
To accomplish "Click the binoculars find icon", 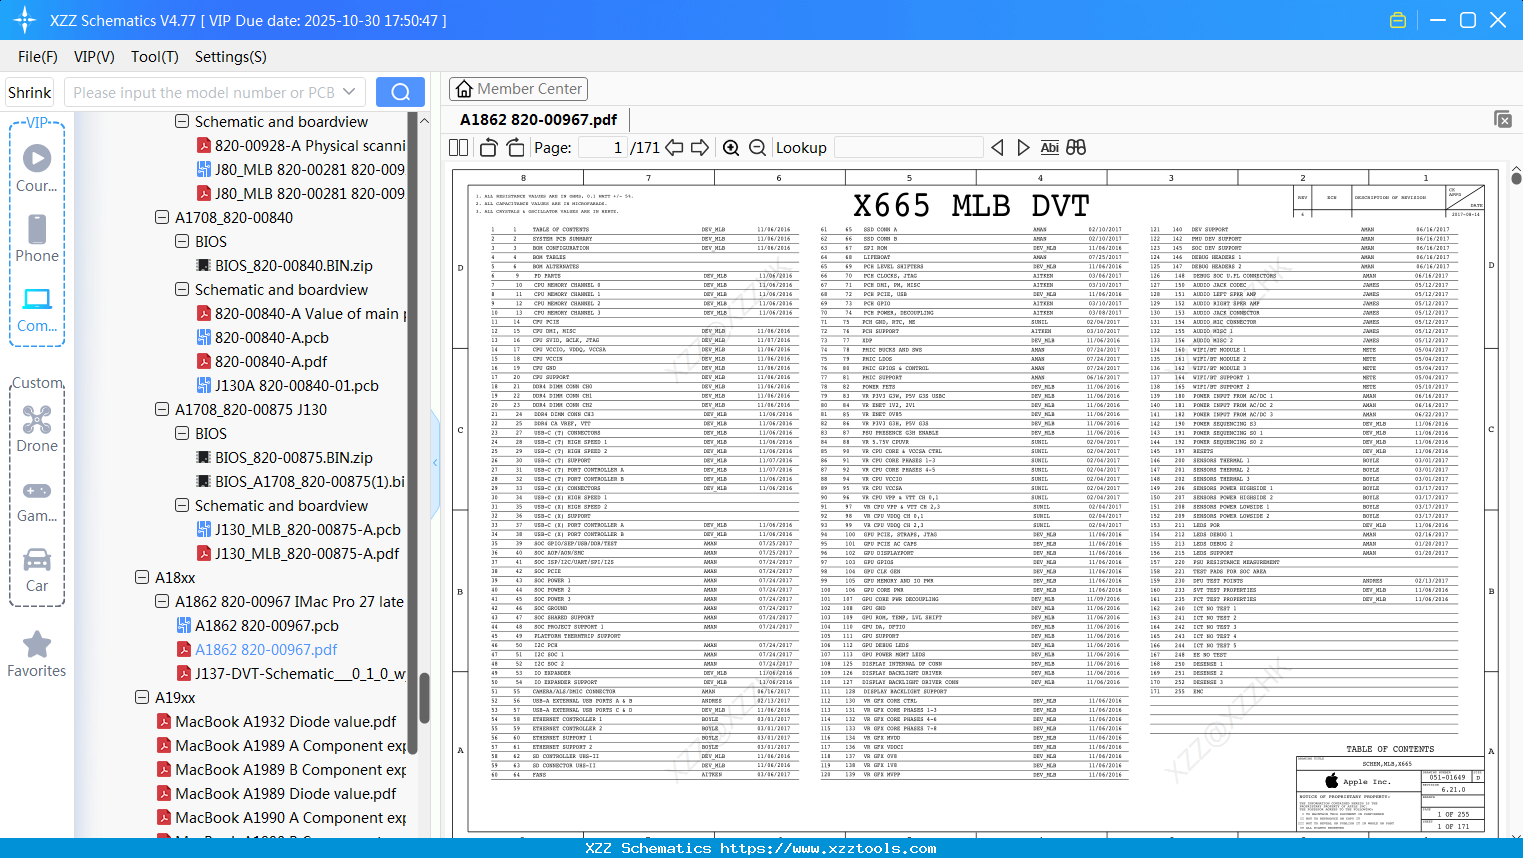I will click(x=1076, y=148).
